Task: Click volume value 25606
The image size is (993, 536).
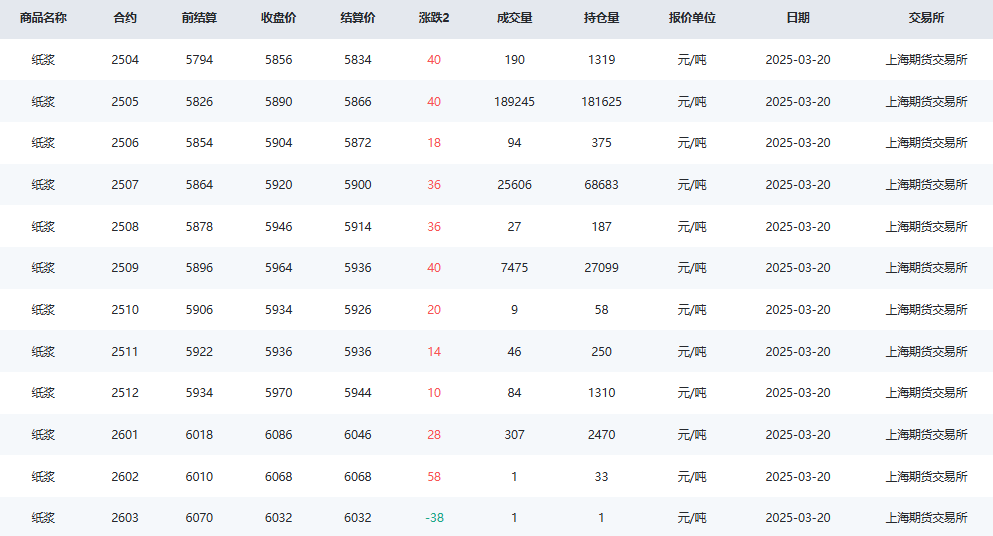Action: pyautogui.click(x=514, y=184)
